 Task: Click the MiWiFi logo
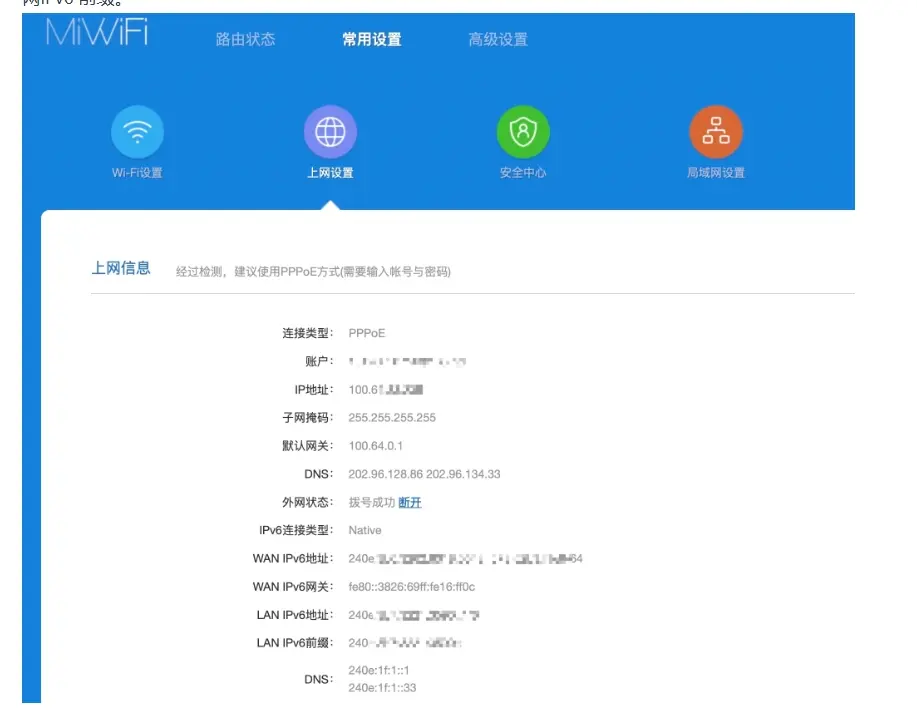97,32
